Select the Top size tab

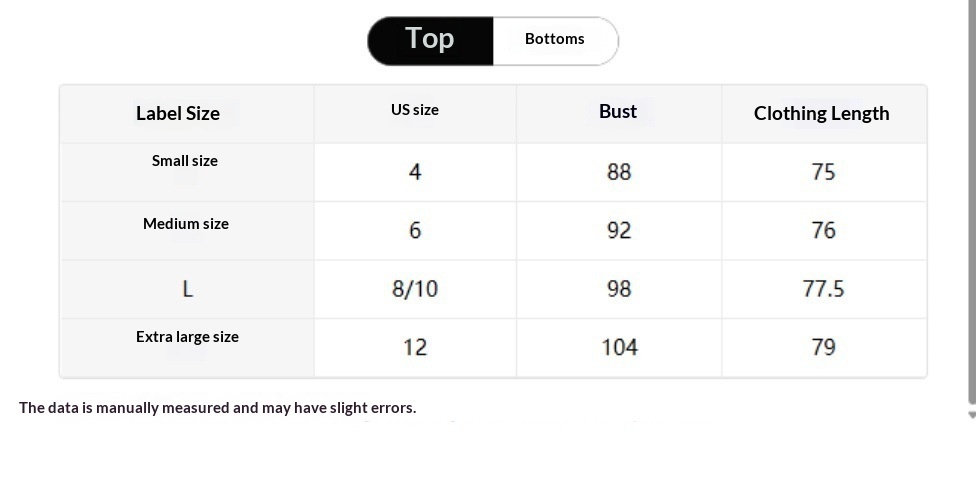430,40
